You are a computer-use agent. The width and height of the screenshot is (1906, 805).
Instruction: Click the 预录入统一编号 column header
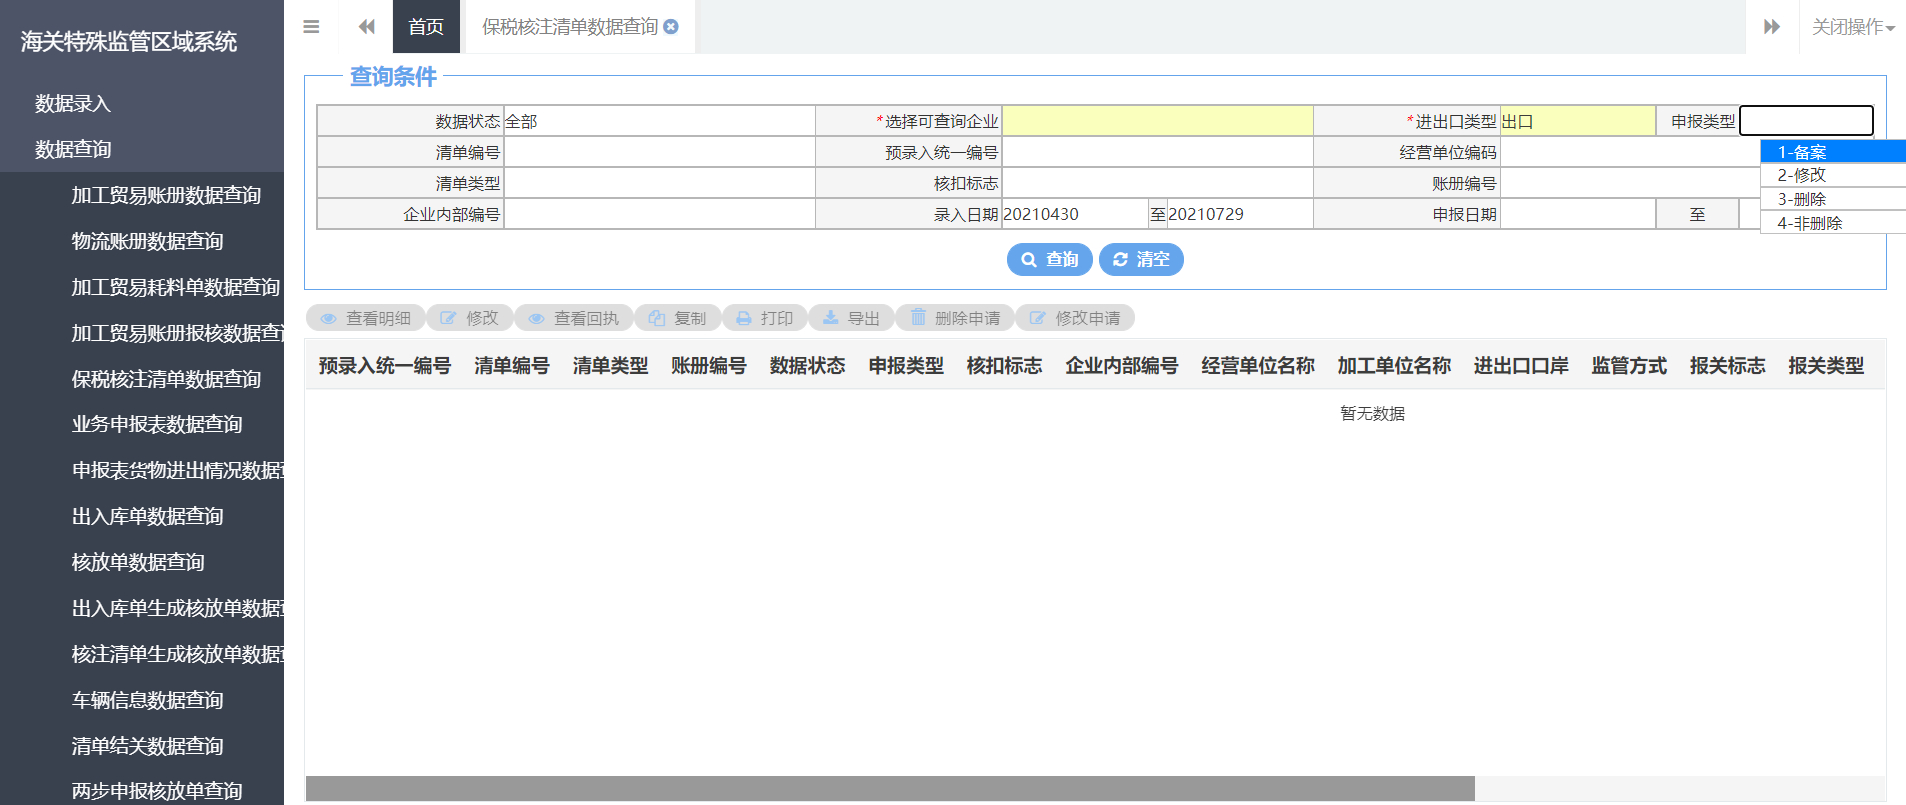(385, 366)
